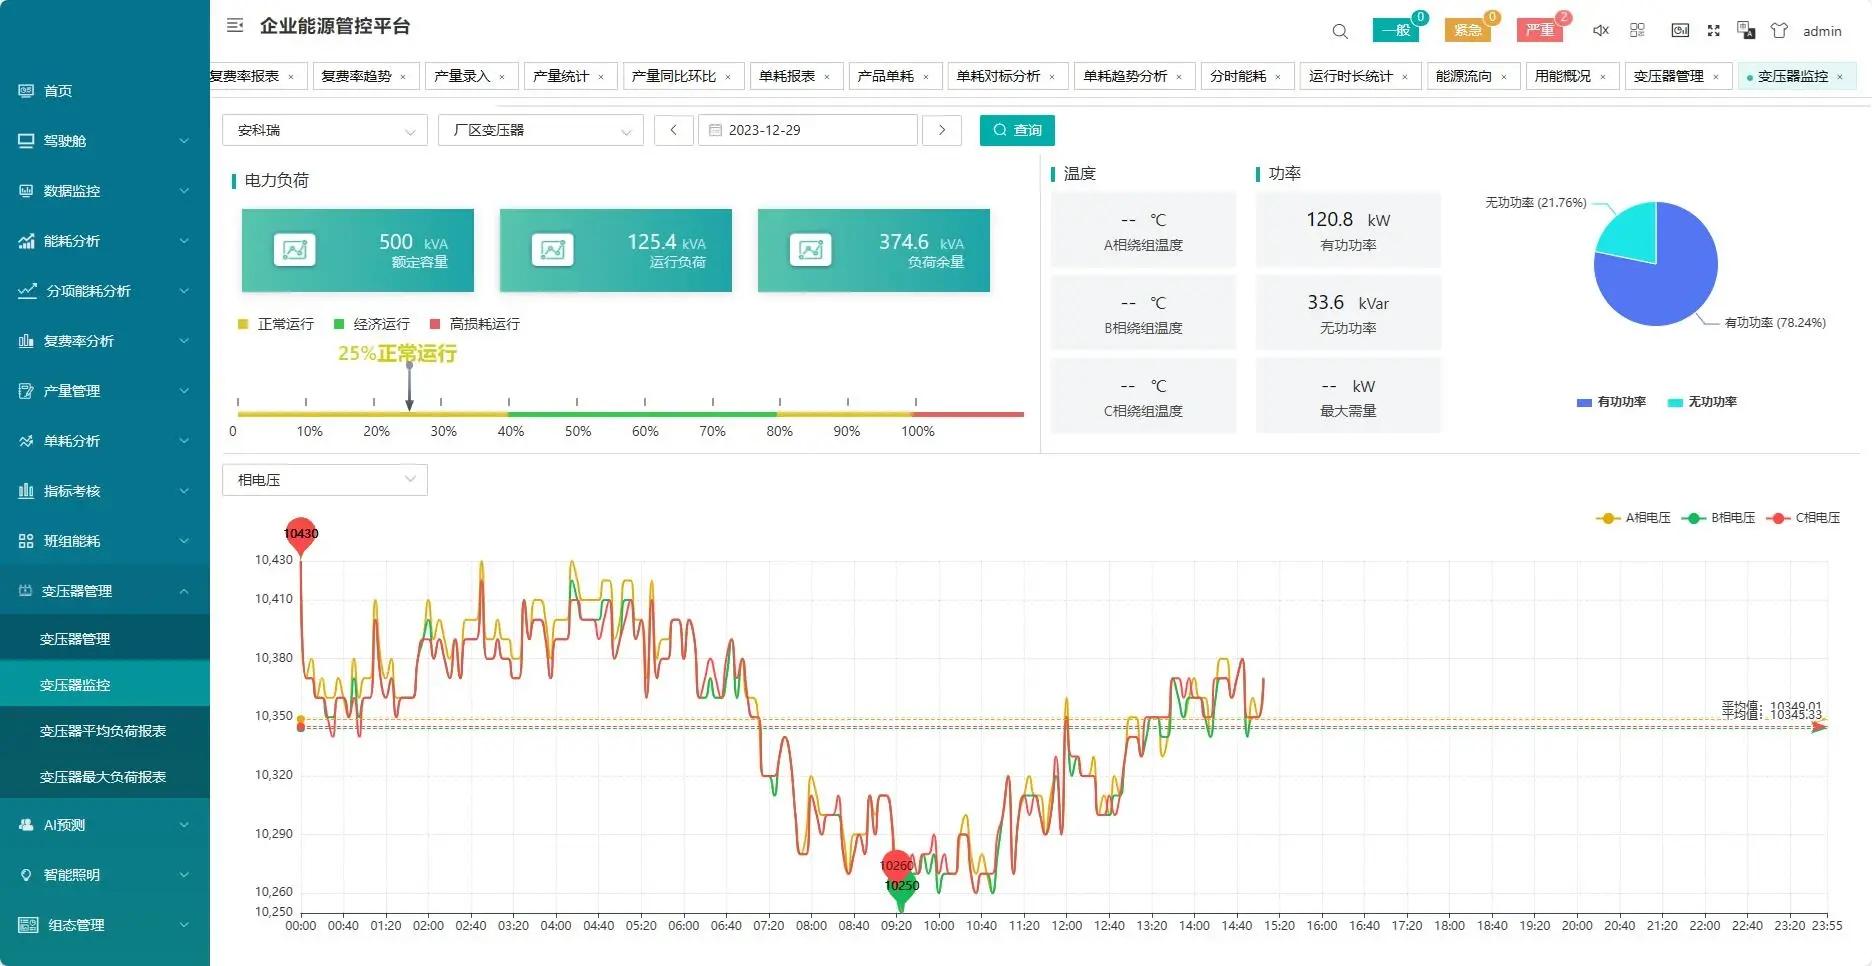Select 变压器监控 in sidebar submenu

coord(105,685)
